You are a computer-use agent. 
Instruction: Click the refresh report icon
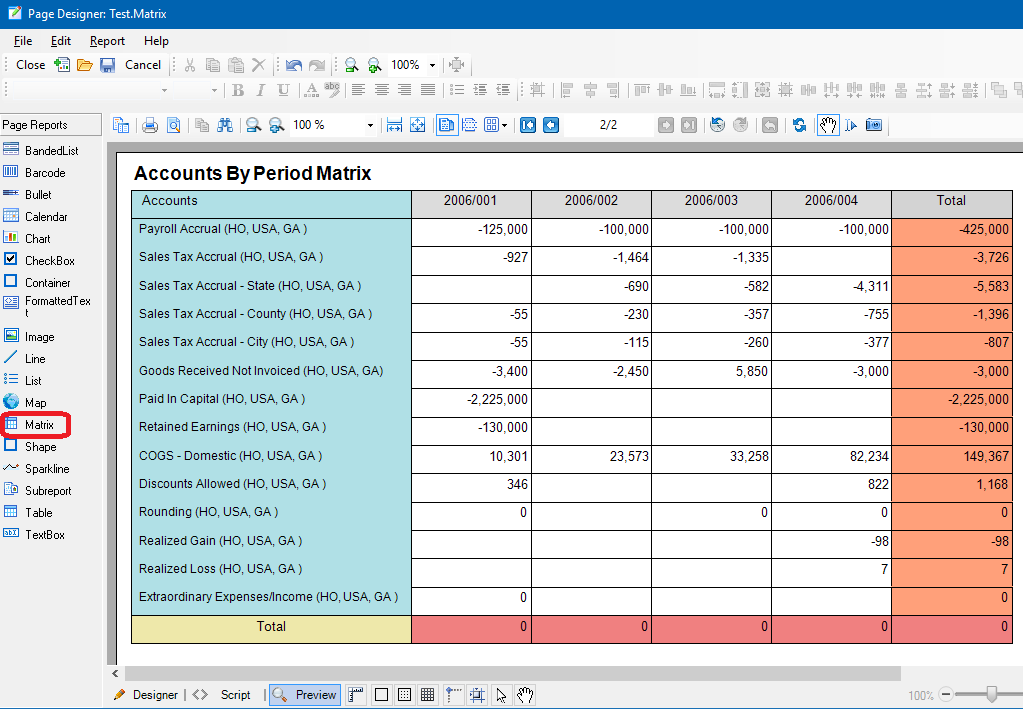pyautogui.click(x=799, y=125)
